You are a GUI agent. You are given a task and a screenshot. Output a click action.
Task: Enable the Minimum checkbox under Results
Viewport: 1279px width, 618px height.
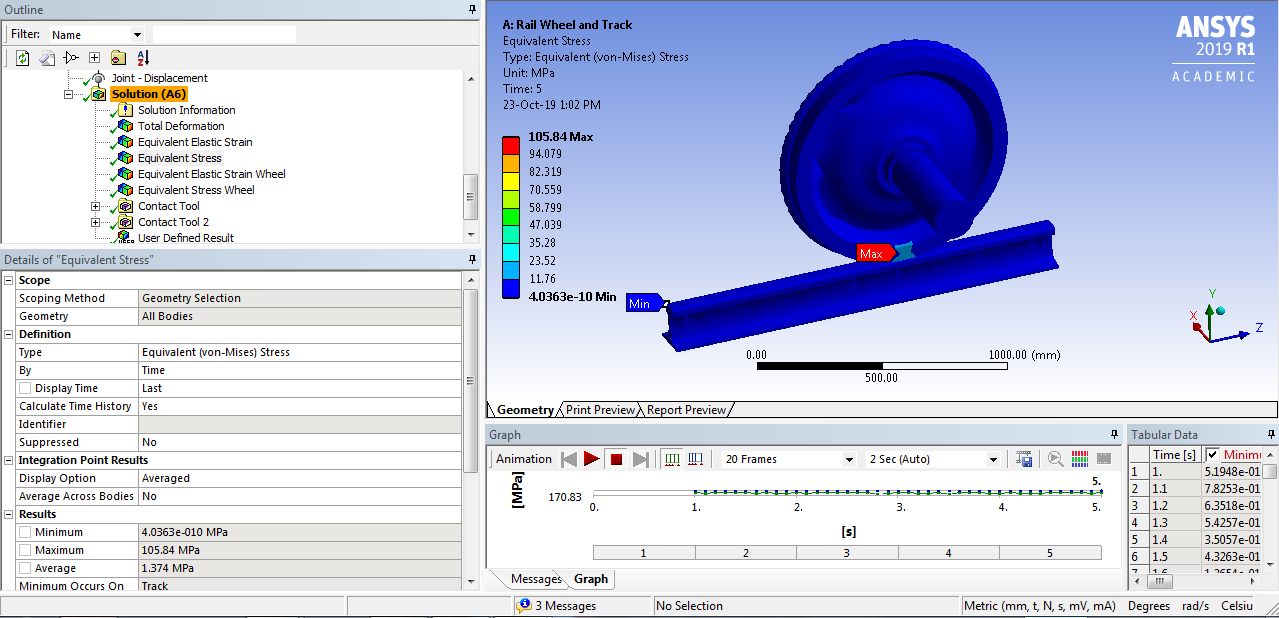click(x=24, y=533)
